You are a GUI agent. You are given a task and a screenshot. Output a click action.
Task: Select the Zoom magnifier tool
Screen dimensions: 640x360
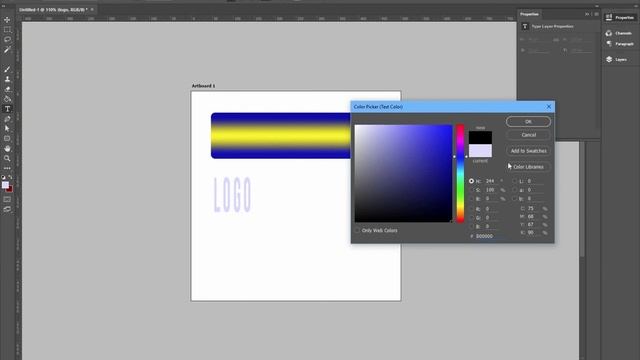pos(7,158)
